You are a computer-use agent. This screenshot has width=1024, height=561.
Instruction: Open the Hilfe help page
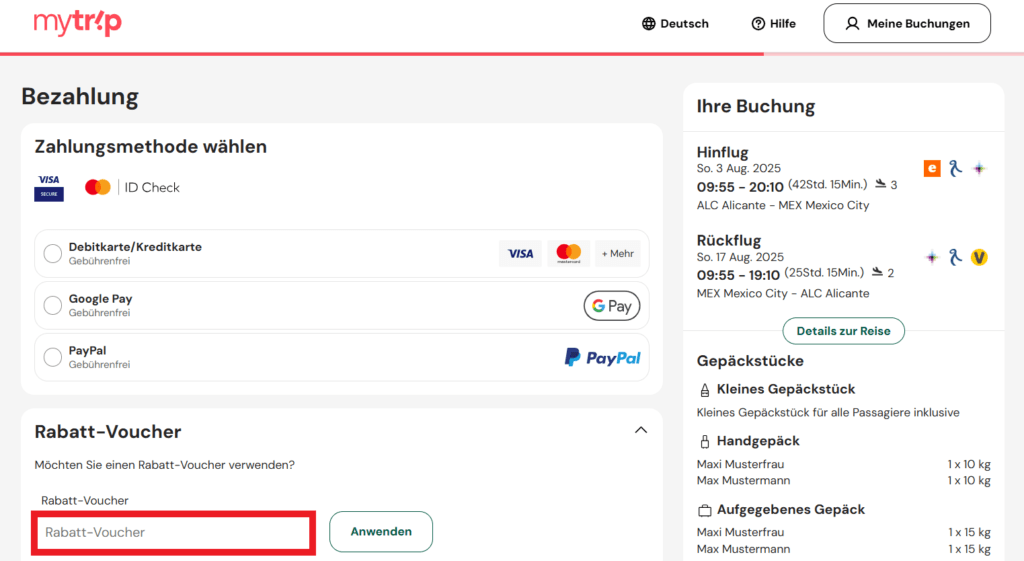774,24
